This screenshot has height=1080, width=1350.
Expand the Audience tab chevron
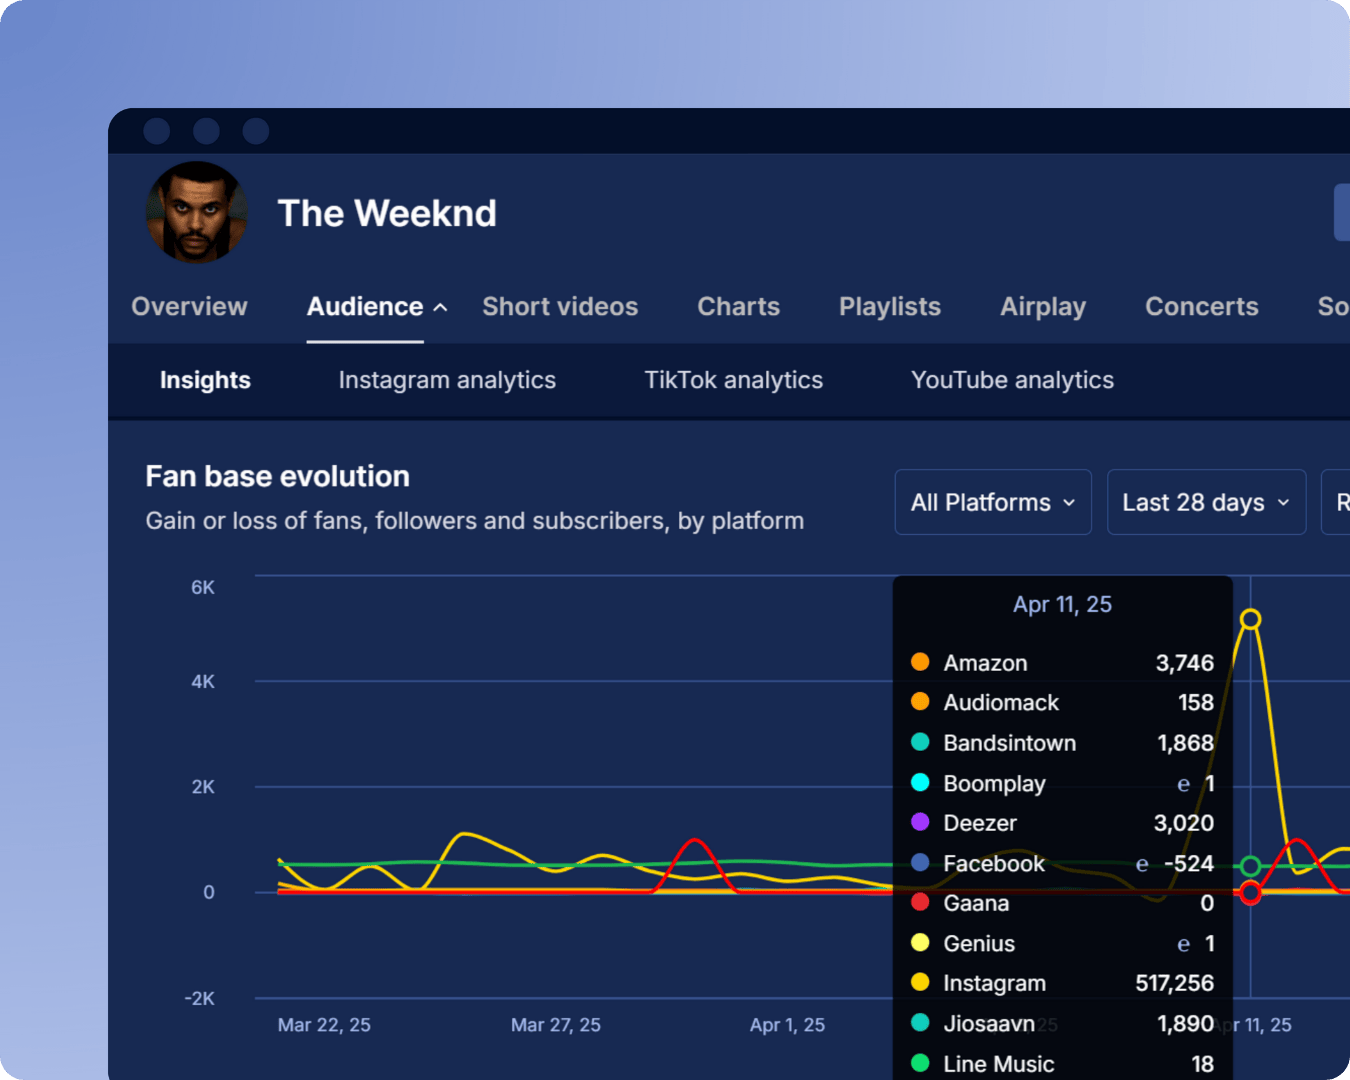coord(440,308)
